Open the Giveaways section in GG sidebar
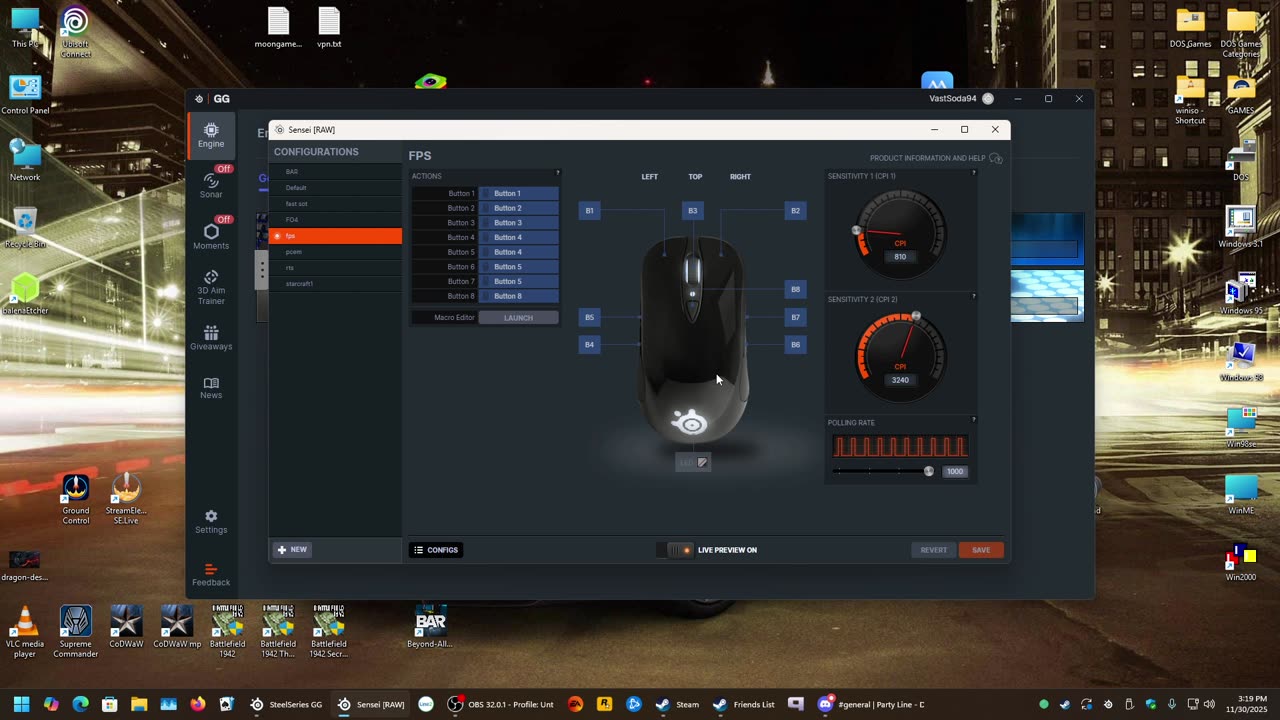The width and height of the screenshot is (1280, 720). click(211, 338)
